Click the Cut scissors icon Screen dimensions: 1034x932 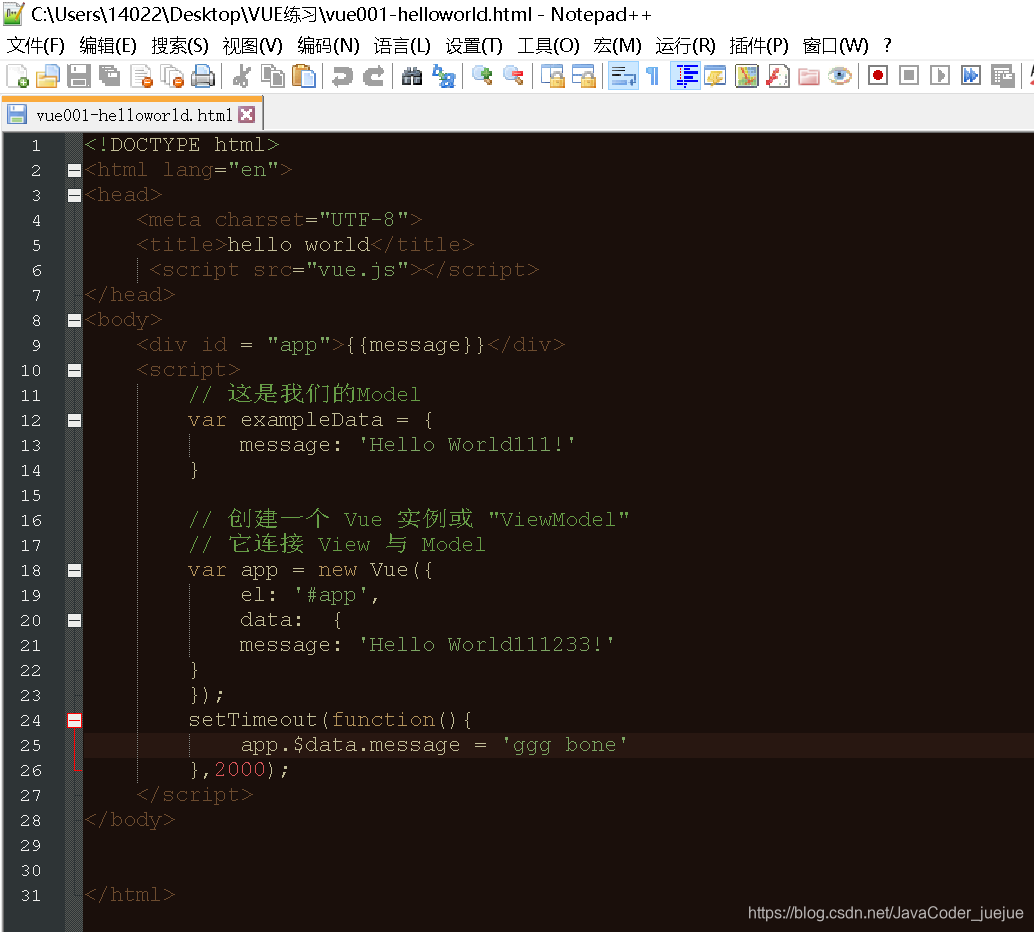pyautogui.click(x=241, y=76)
